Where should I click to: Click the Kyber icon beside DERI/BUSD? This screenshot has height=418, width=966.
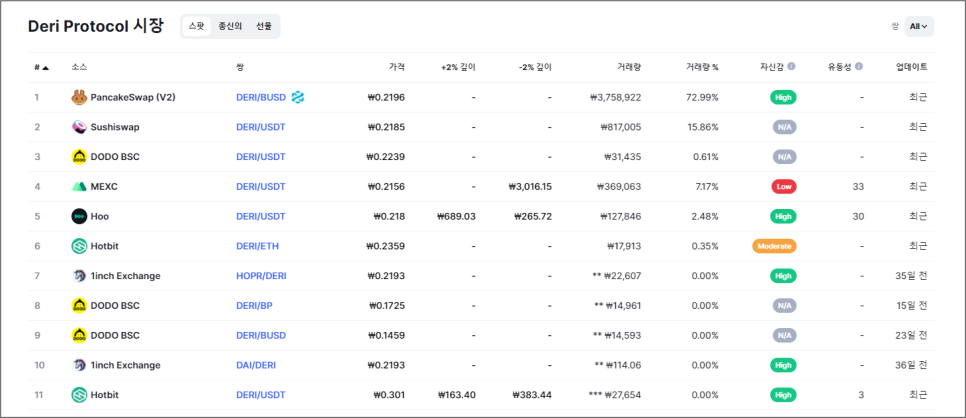pos(298,97)
